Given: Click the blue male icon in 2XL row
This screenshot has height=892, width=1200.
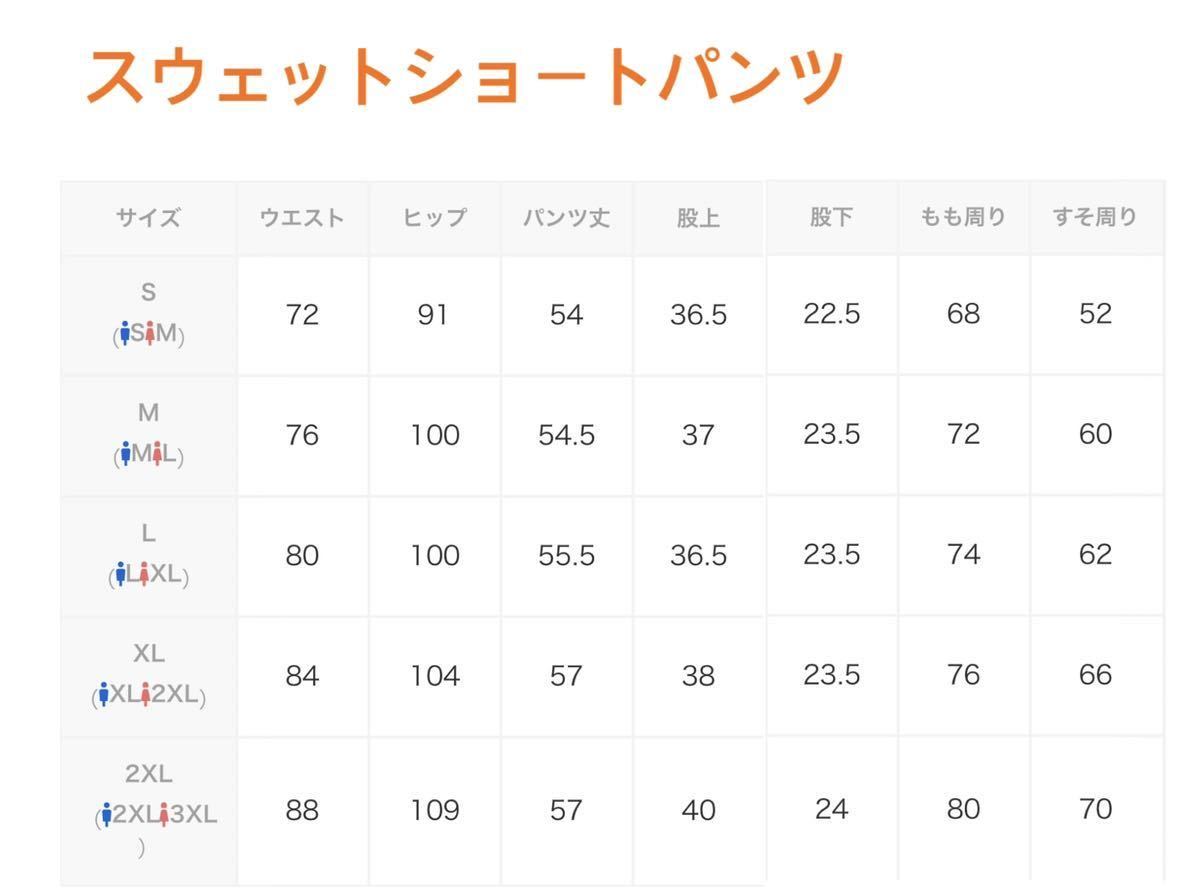Looking at the screenshot, I should point(107,816).
